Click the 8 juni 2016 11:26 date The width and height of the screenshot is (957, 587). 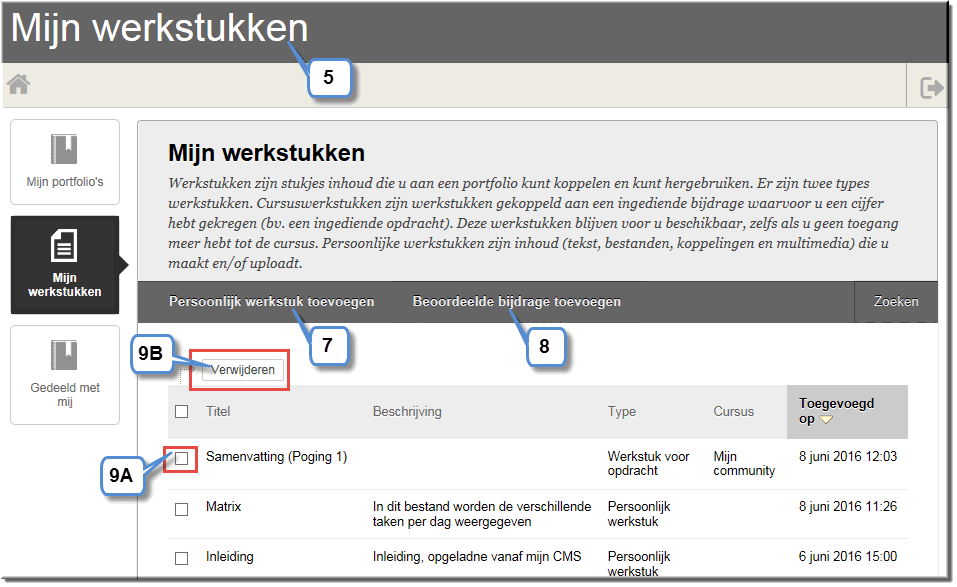pos(848,506)
